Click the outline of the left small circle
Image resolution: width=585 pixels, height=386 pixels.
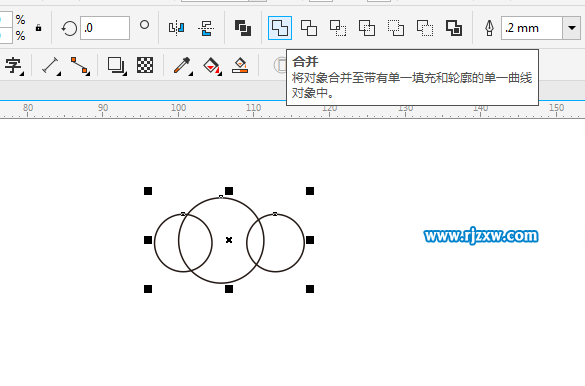click(155, 243)
